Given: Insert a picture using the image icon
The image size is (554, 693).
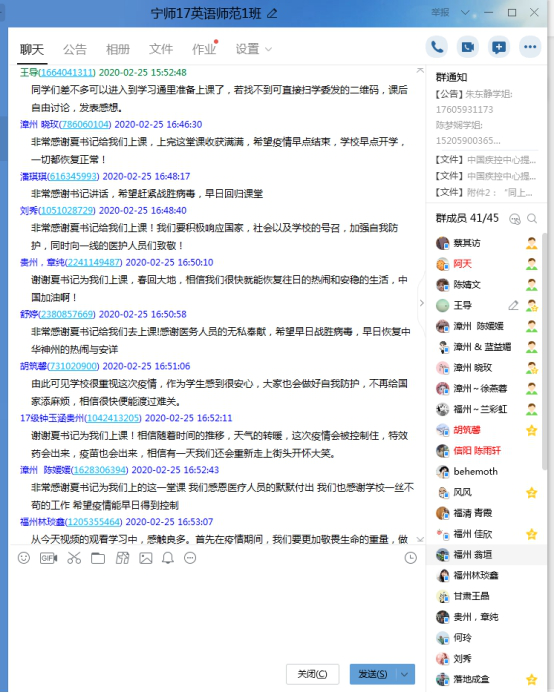Looking at the screenshot, I should click(146, 558).
